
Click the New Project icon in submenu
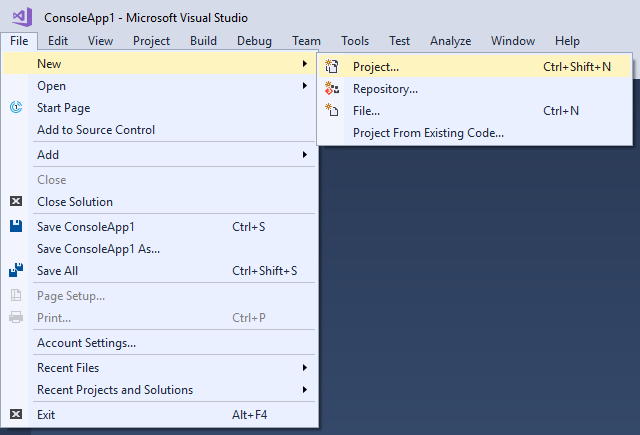(333, 67)
